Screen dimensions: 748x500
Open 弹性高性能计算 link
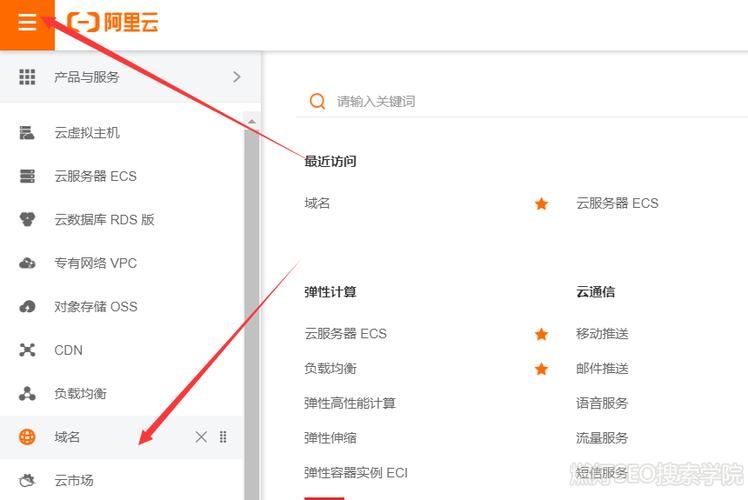point(350,403)
